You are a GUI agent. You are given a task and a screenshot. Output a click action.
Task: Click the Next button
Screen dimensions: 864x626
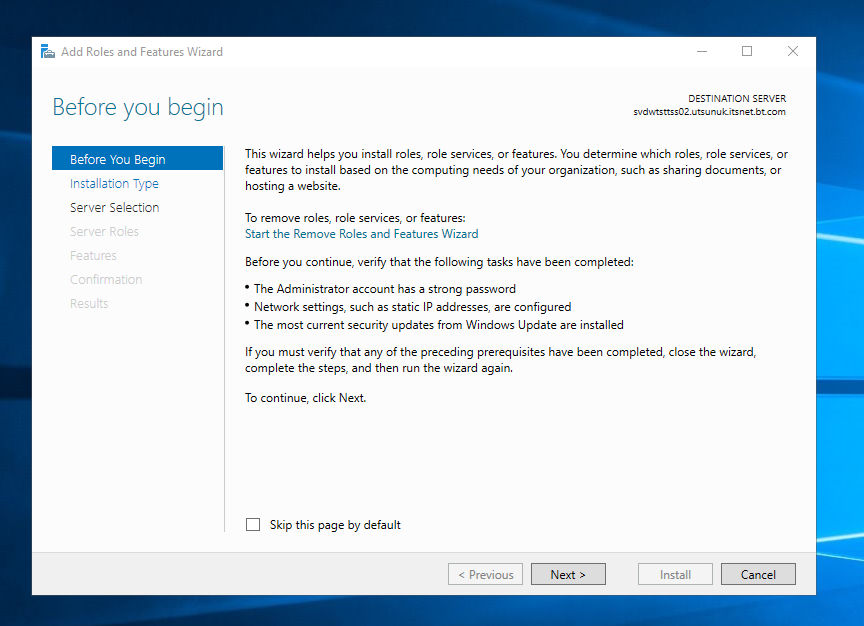click(568, 574)
